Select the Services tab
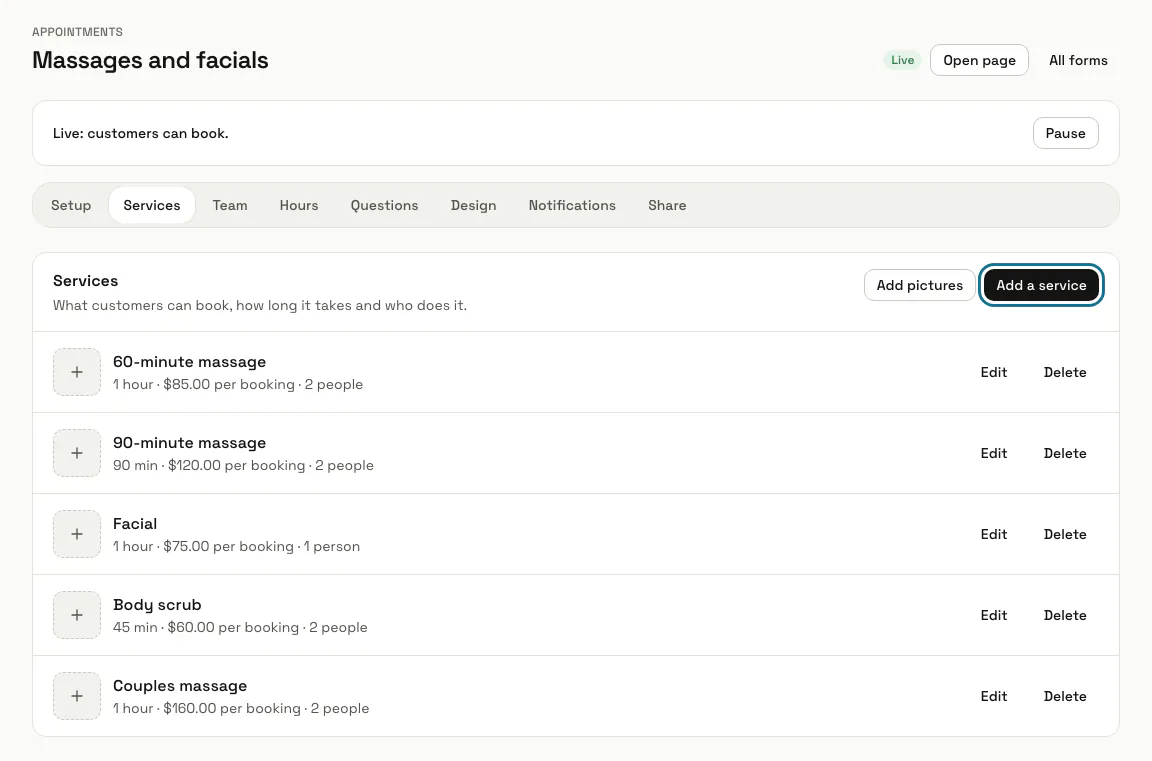Image resolution: width=1152 pixels, height=761 pixels. point(152,205)
